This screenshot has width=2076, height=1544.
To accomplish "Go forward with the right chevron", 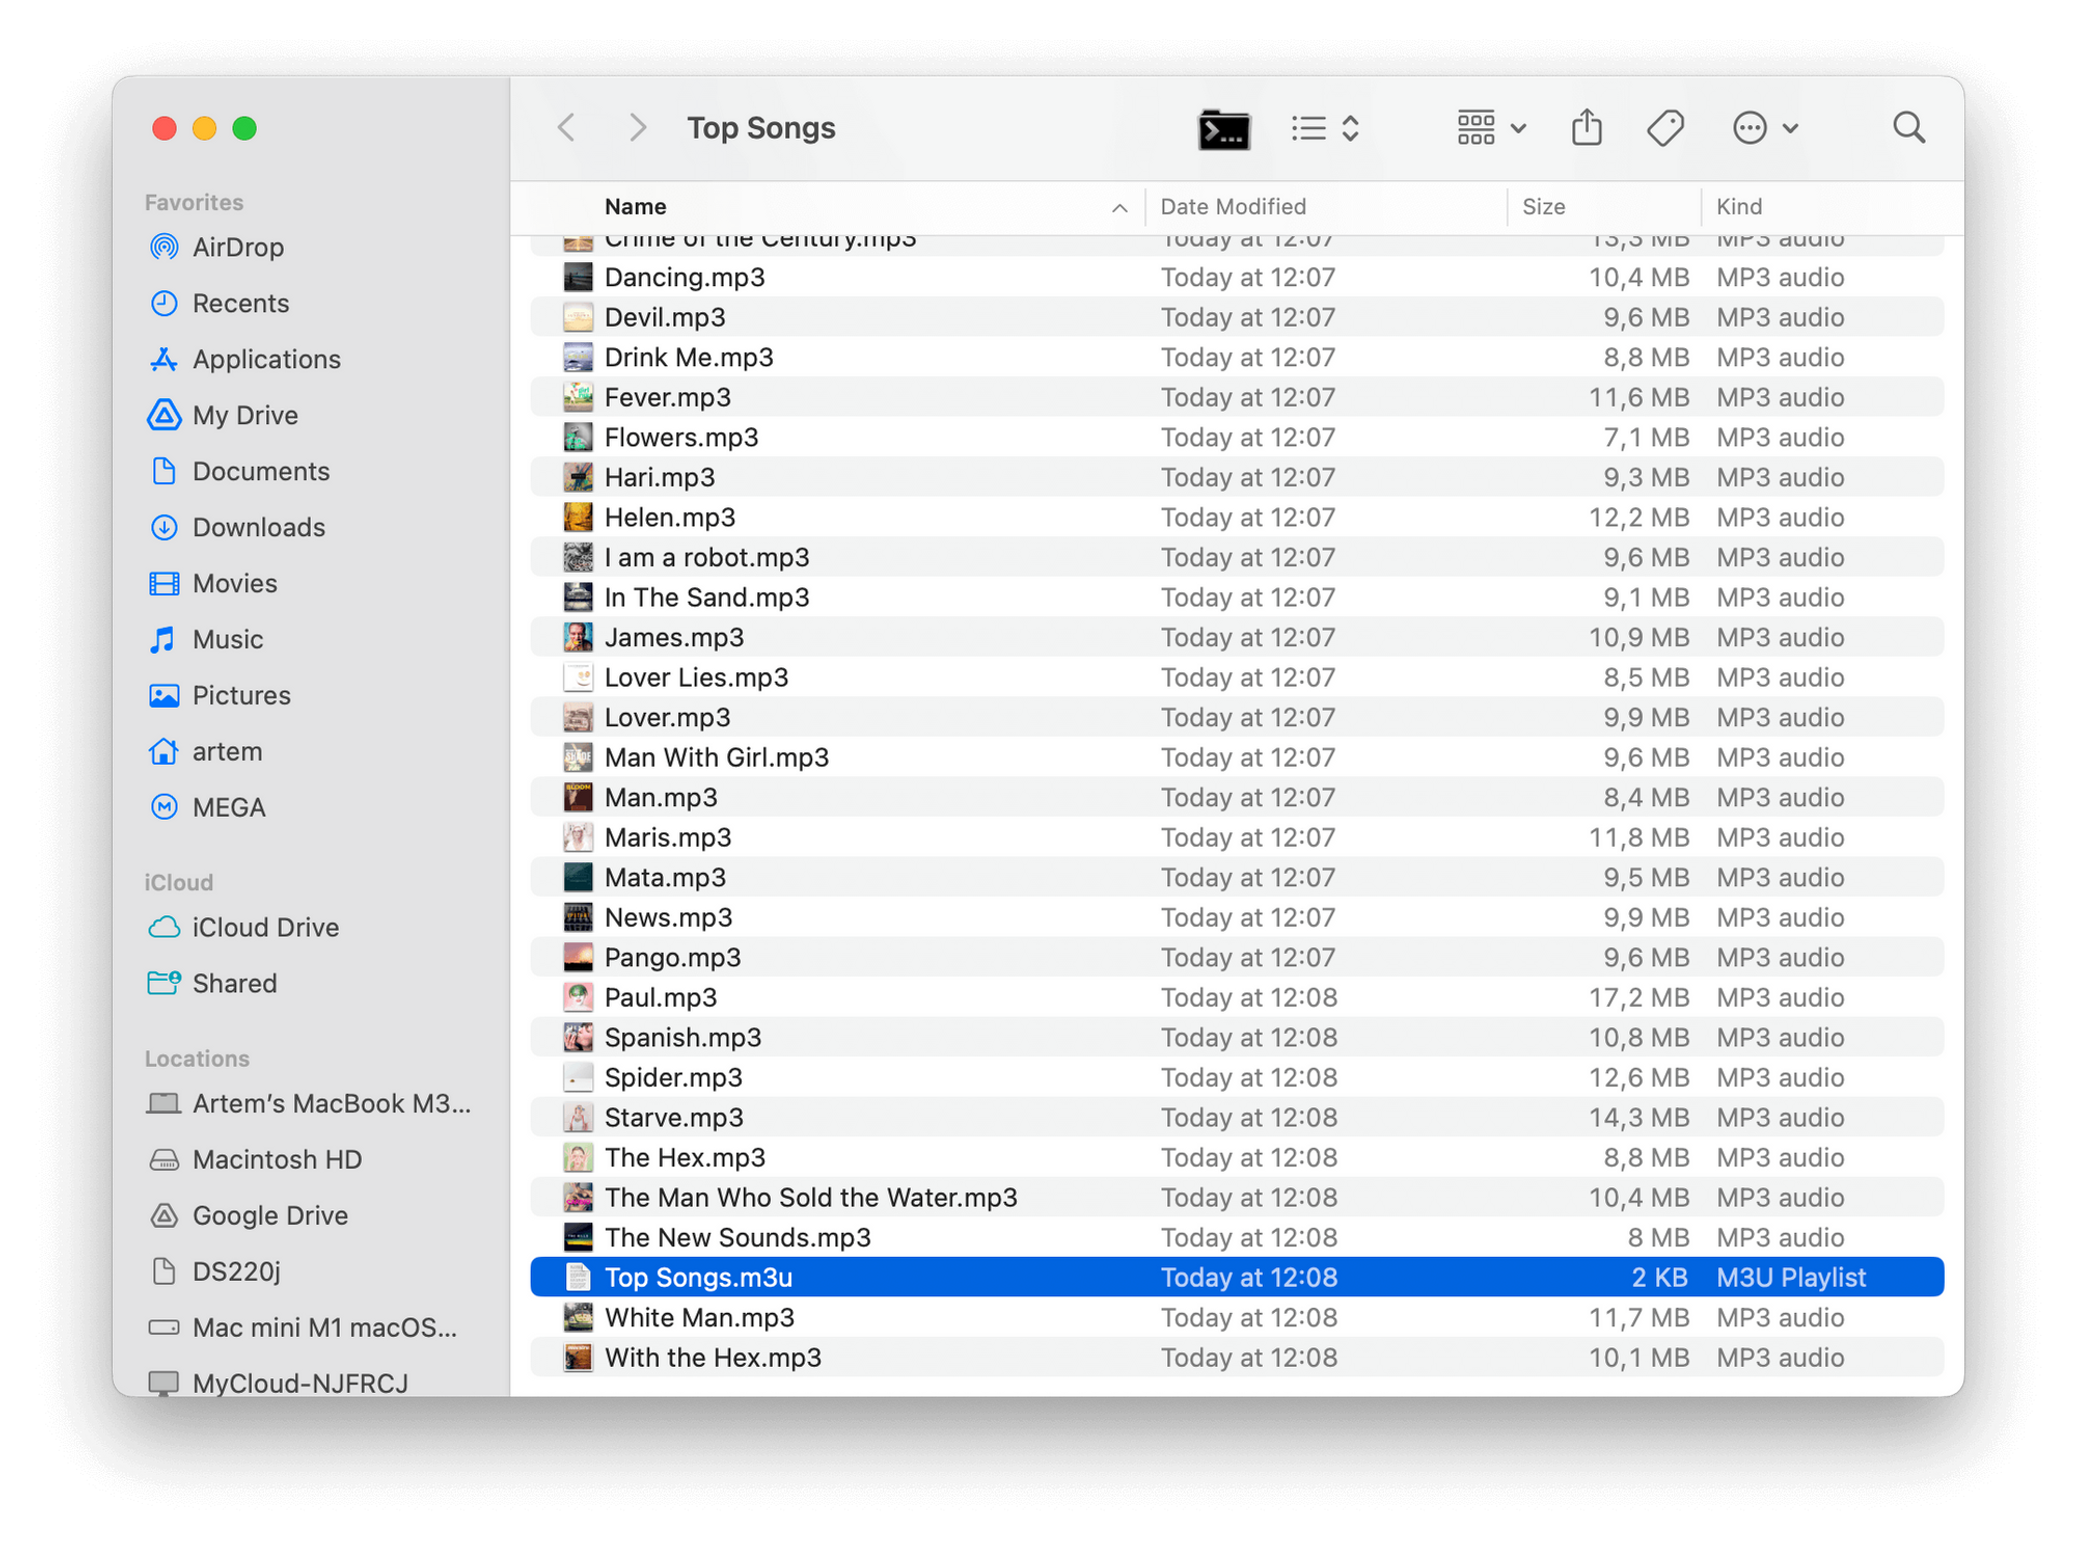I will click(x=637, y=128).
